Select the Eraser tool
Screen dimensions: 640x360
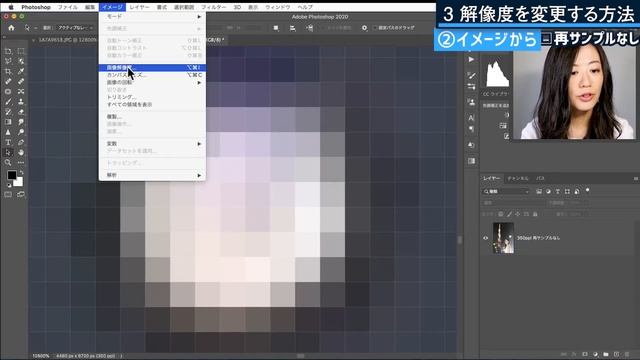(21, 111)
